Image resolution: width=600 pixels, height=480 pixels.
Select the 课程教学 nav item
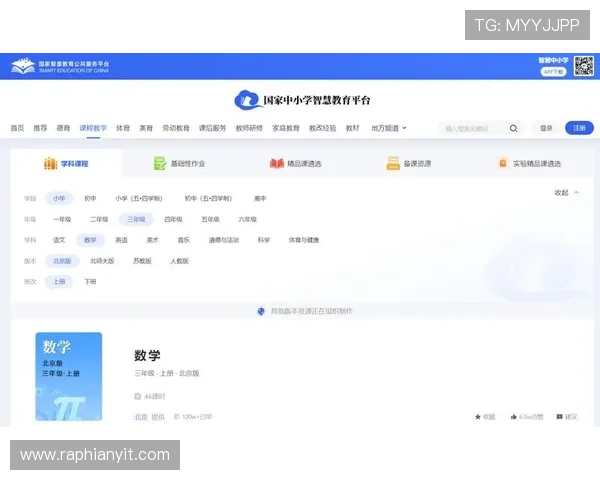(93, 128)
